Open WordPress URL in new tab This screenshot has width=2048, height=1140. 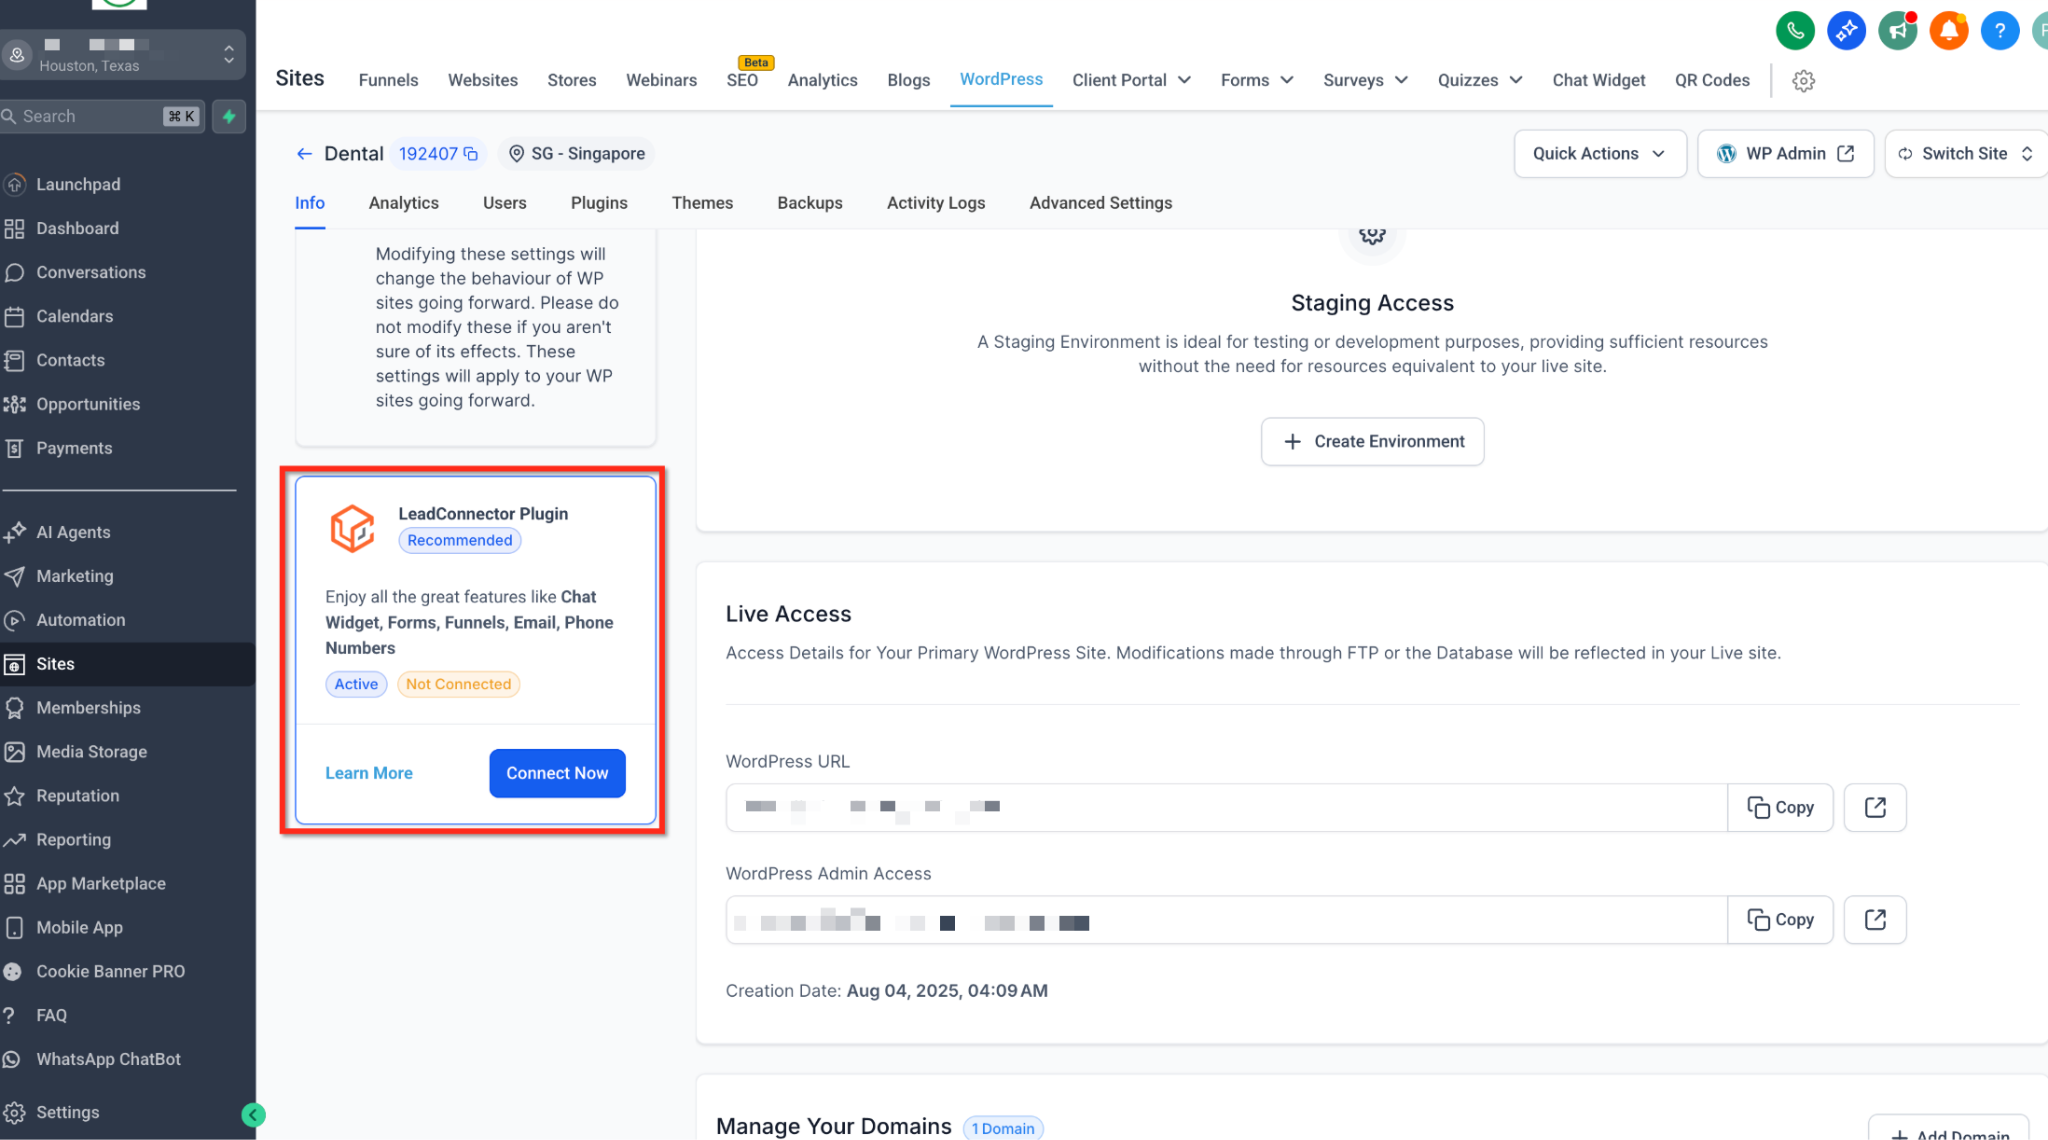(x=1875, y=807)
